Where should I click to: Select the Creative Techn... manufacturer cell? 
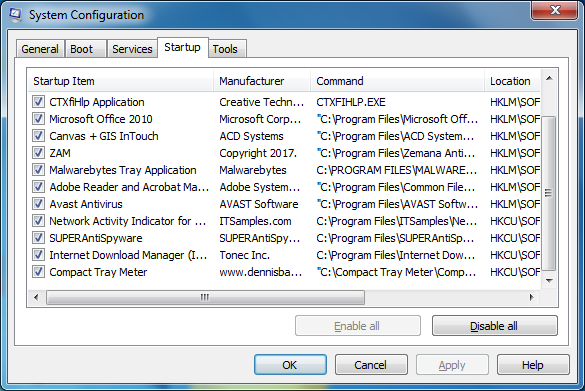coord(262,102)
